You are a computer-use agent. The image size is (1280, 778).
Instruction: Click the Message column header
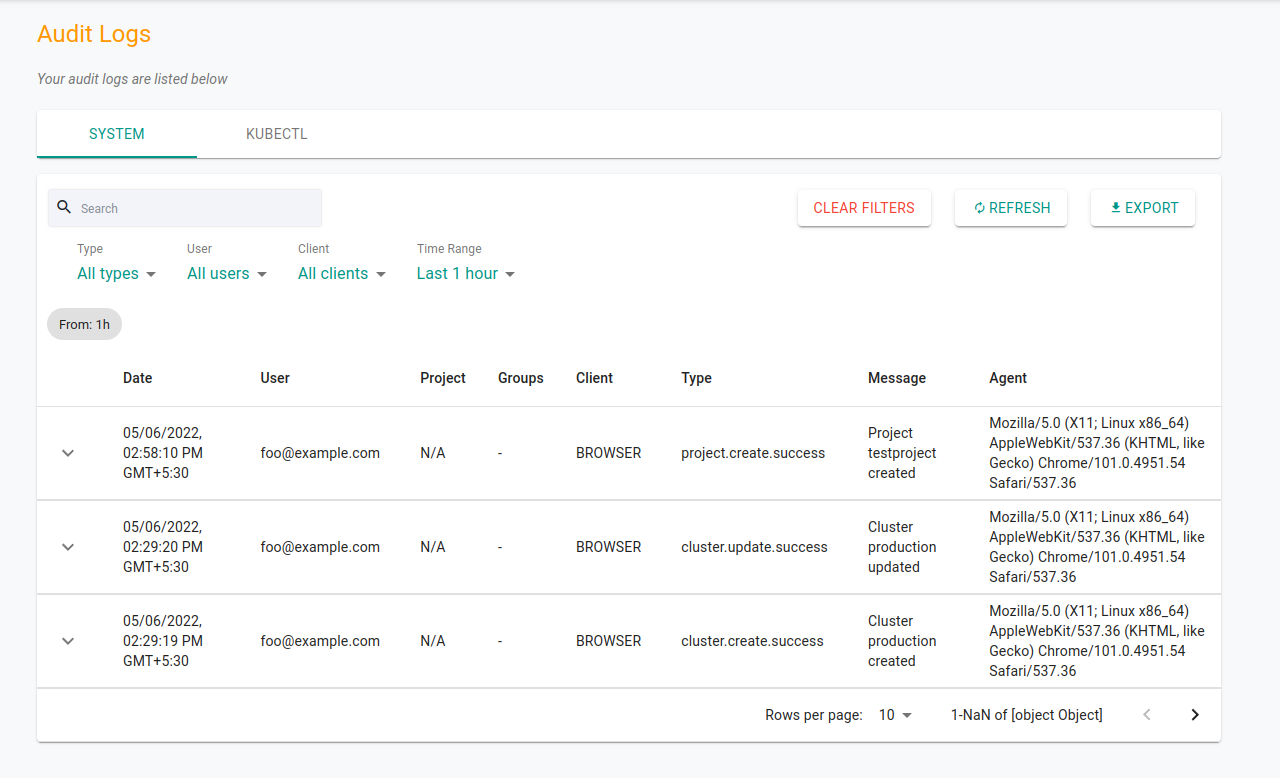[x=897, y=378]
